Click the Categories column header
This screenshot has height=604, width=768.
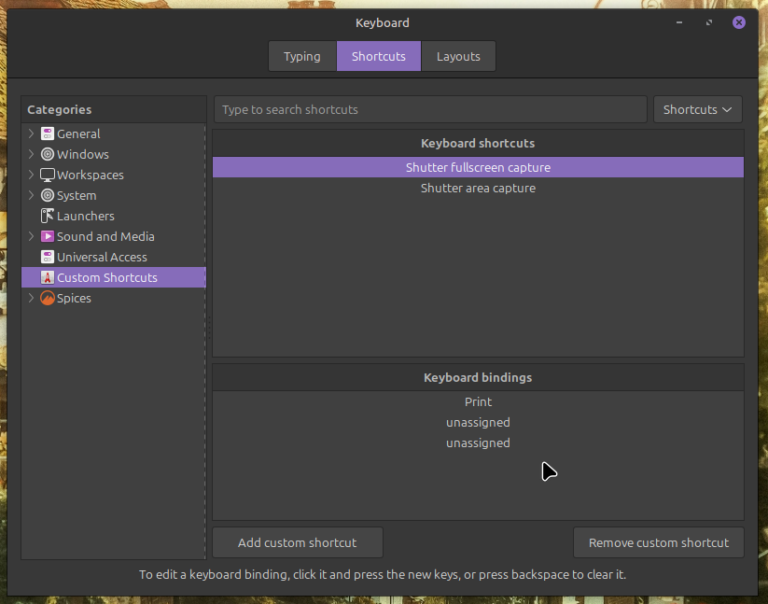pos(114,110)
